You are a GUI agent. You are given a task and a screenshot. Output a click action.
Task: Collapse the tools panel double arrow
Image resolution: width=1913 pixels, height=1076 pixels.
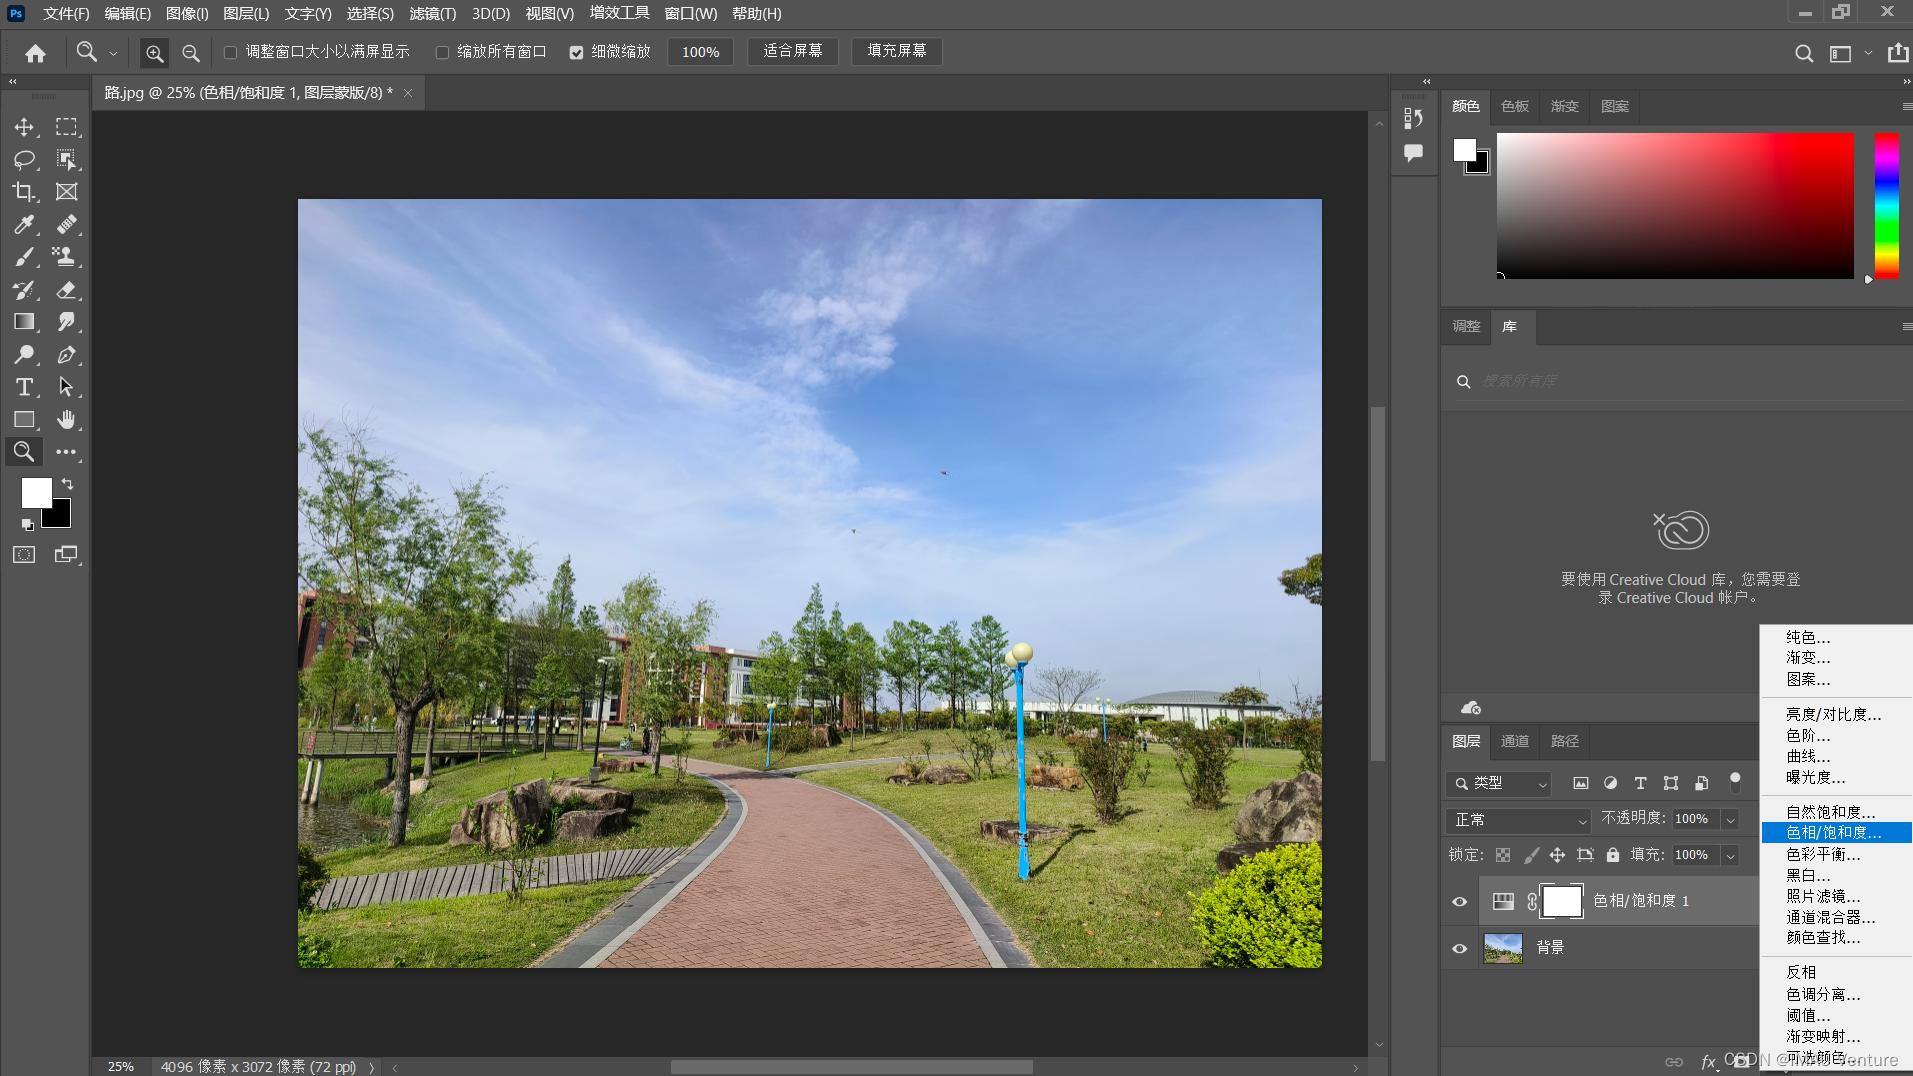(x=13, y=82)
